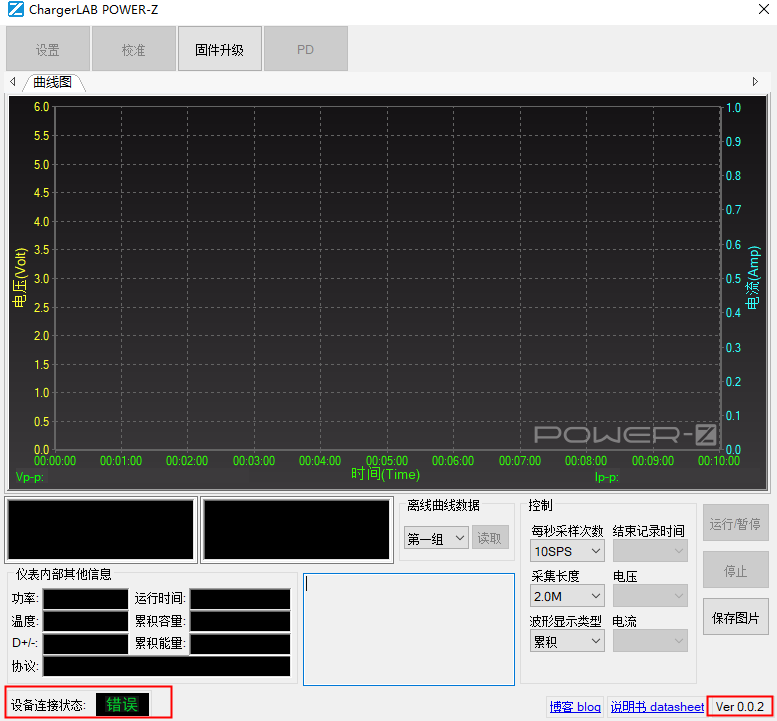
Task: Click the 累积能量 energy readout field
Action: (240, 643)
